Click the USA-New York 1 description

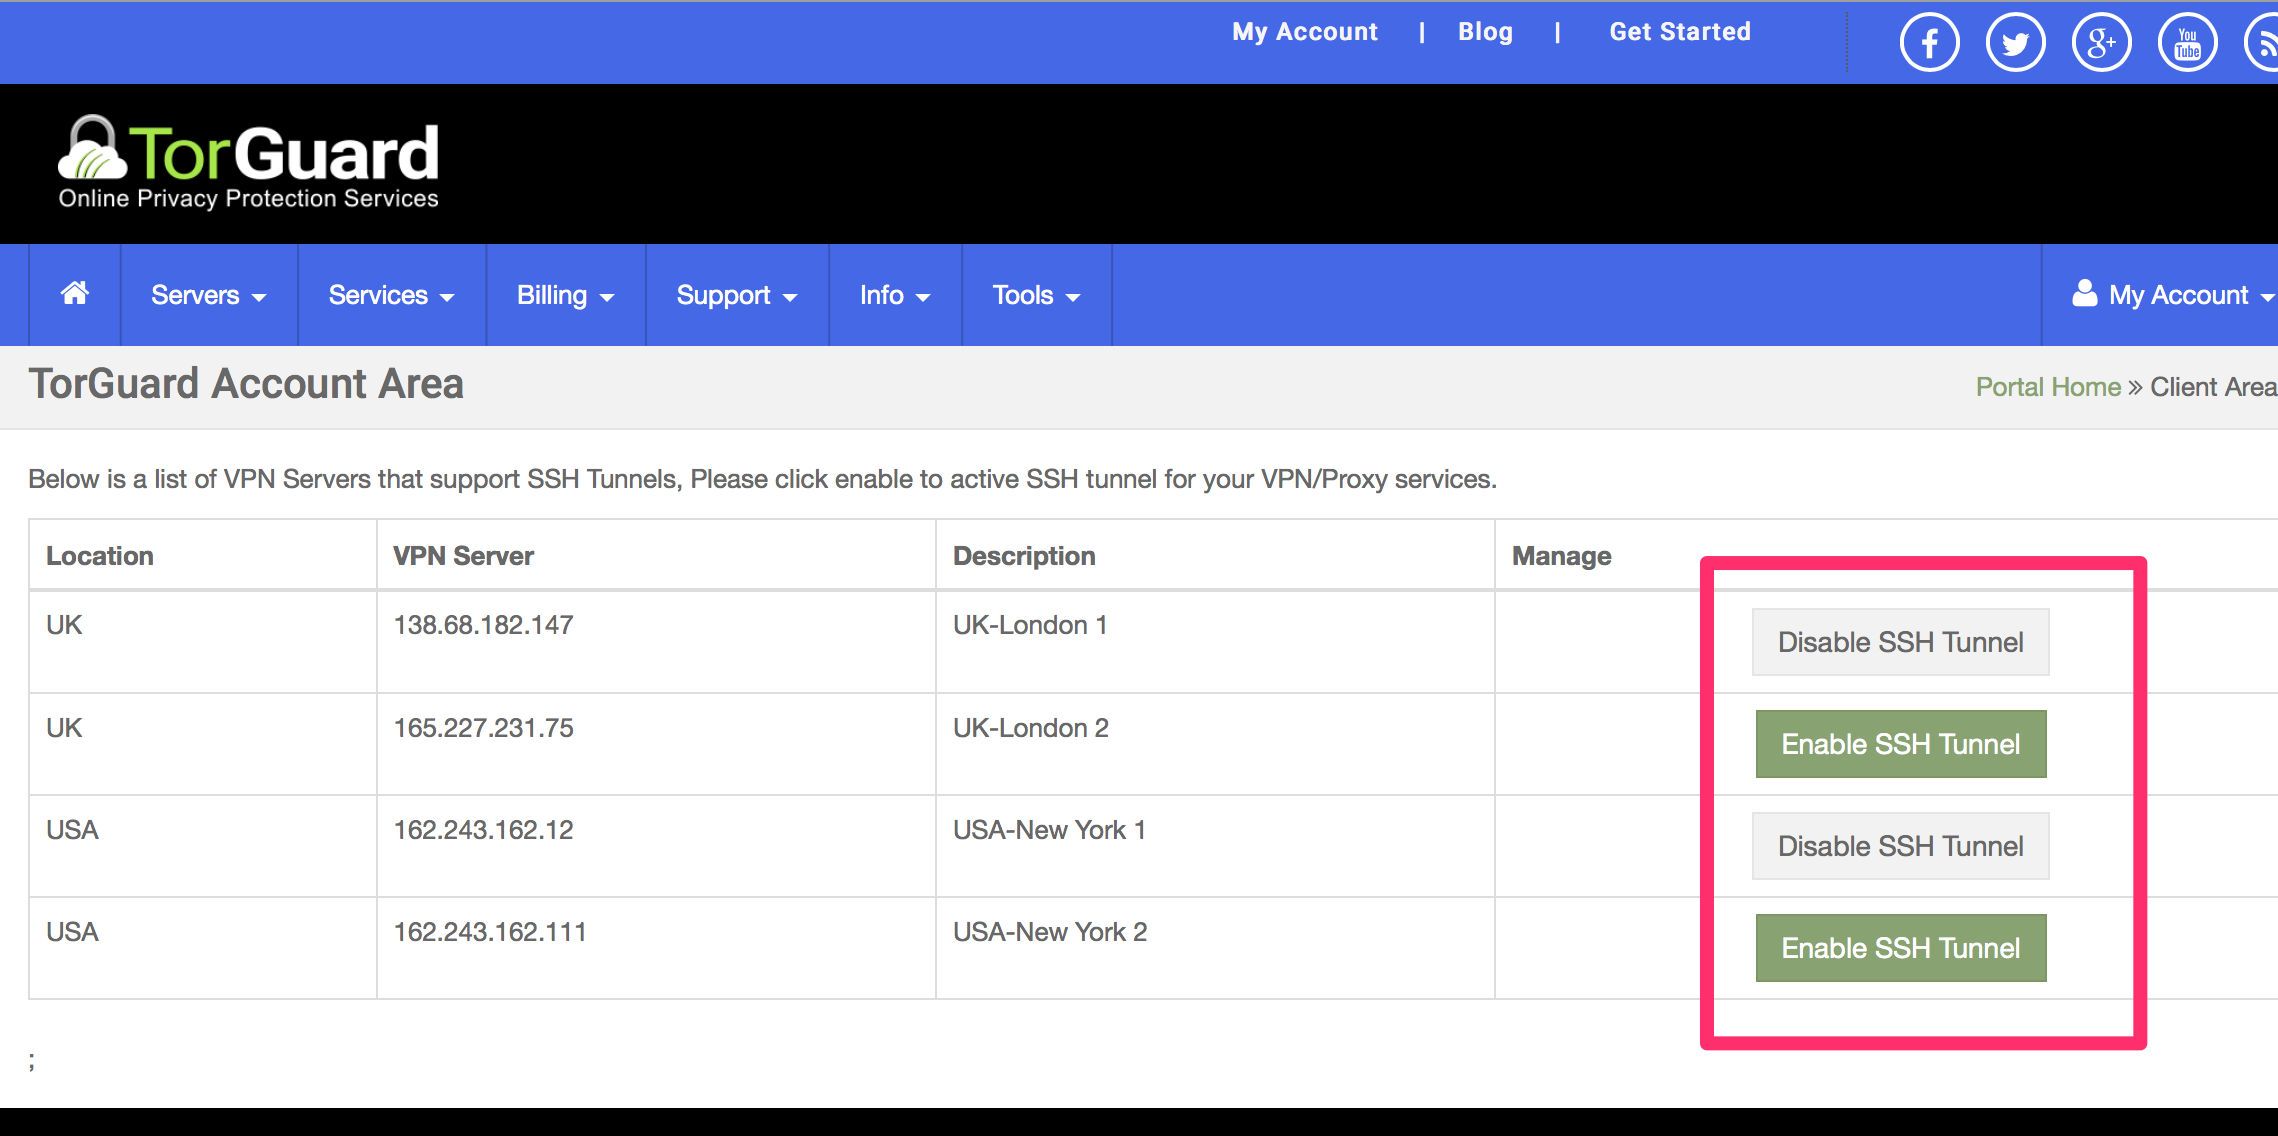point(1049,830)
